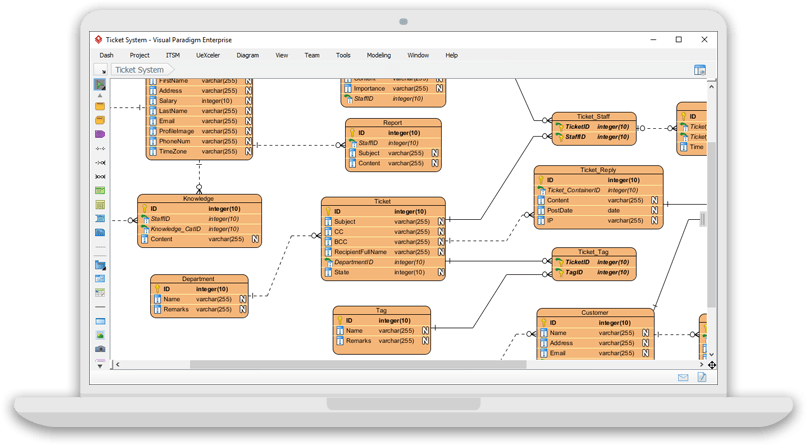The image size is (807, 445).
Task: Select the Knowledge entity header
Action: point(199,199)
